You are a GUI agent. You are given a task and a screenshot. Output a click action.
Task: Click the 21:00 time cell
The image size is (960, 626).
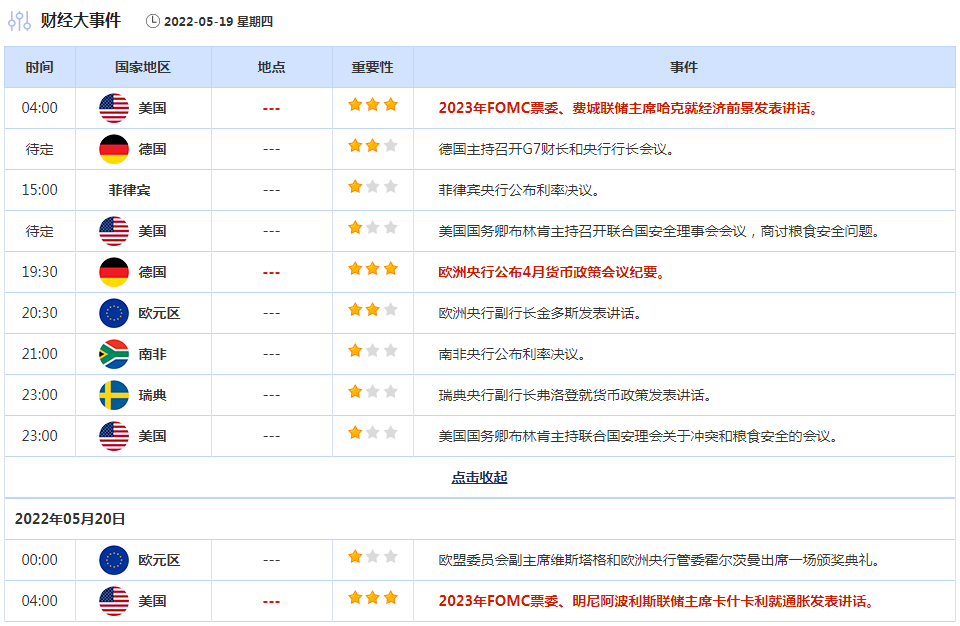pos(40,354)
